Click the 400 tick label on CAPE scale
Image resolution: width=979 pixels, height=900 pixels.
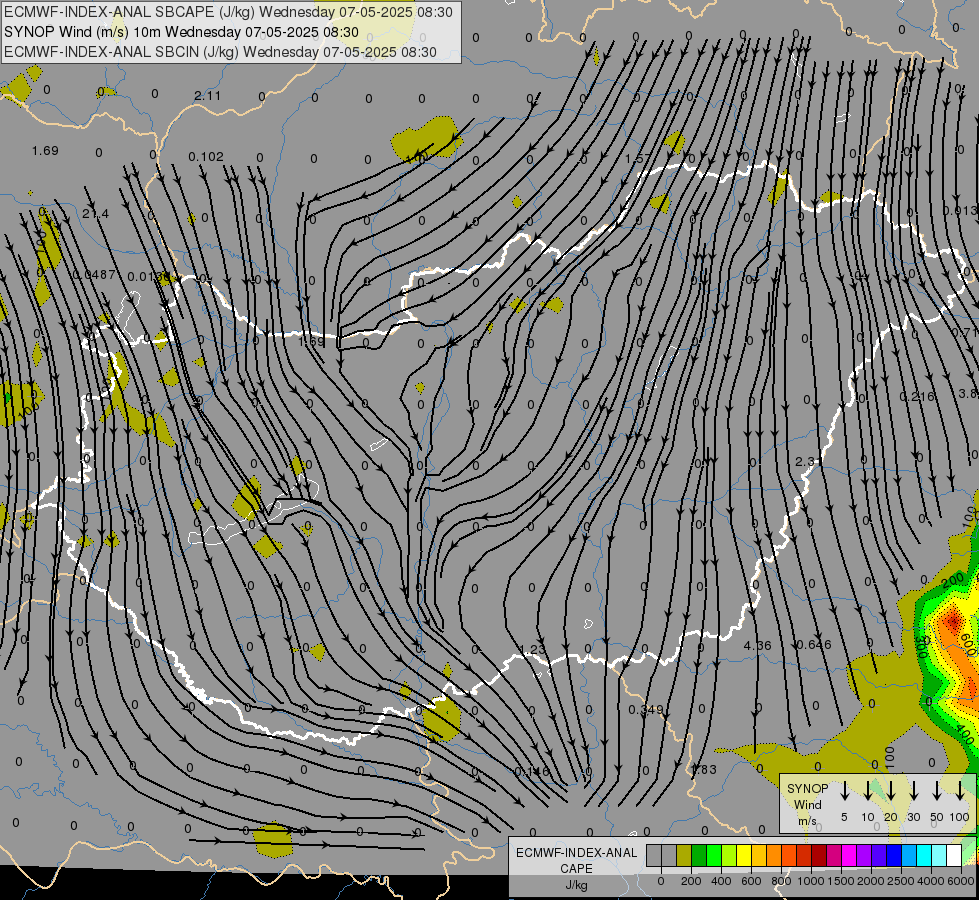pyautogui.click(x=721, y=881)
